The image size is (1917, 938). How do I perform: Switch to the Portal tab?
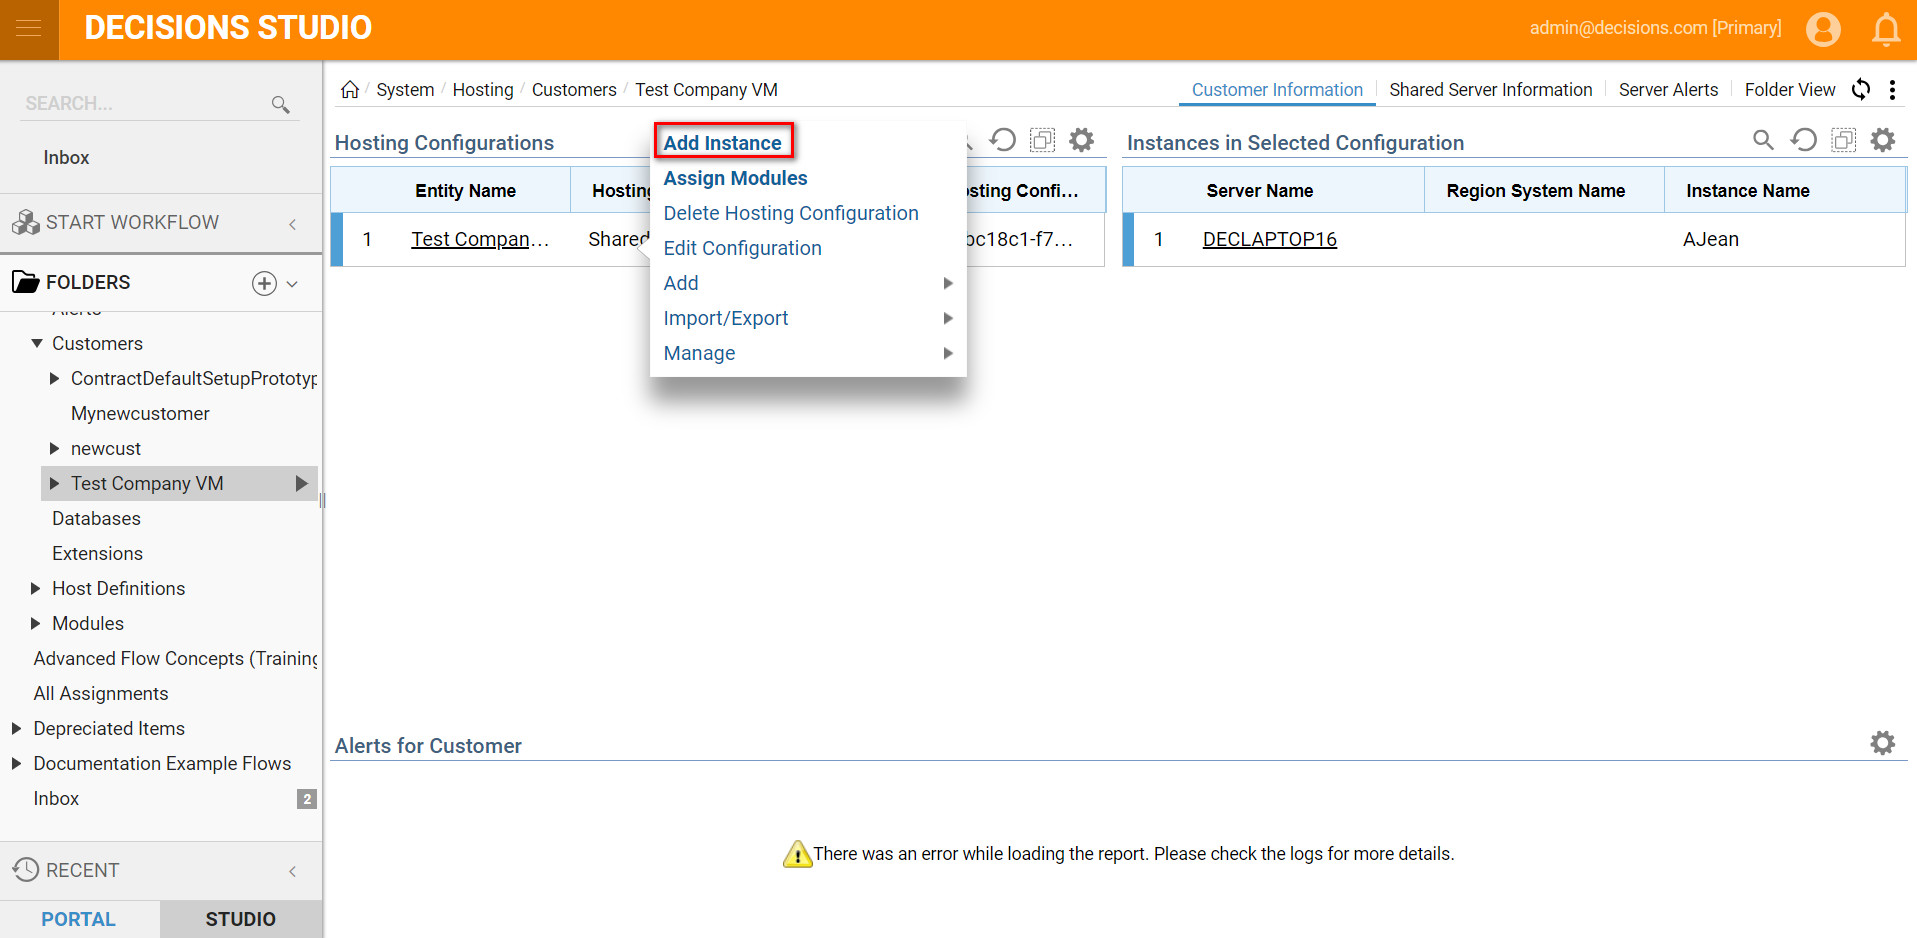pos(79,919)
